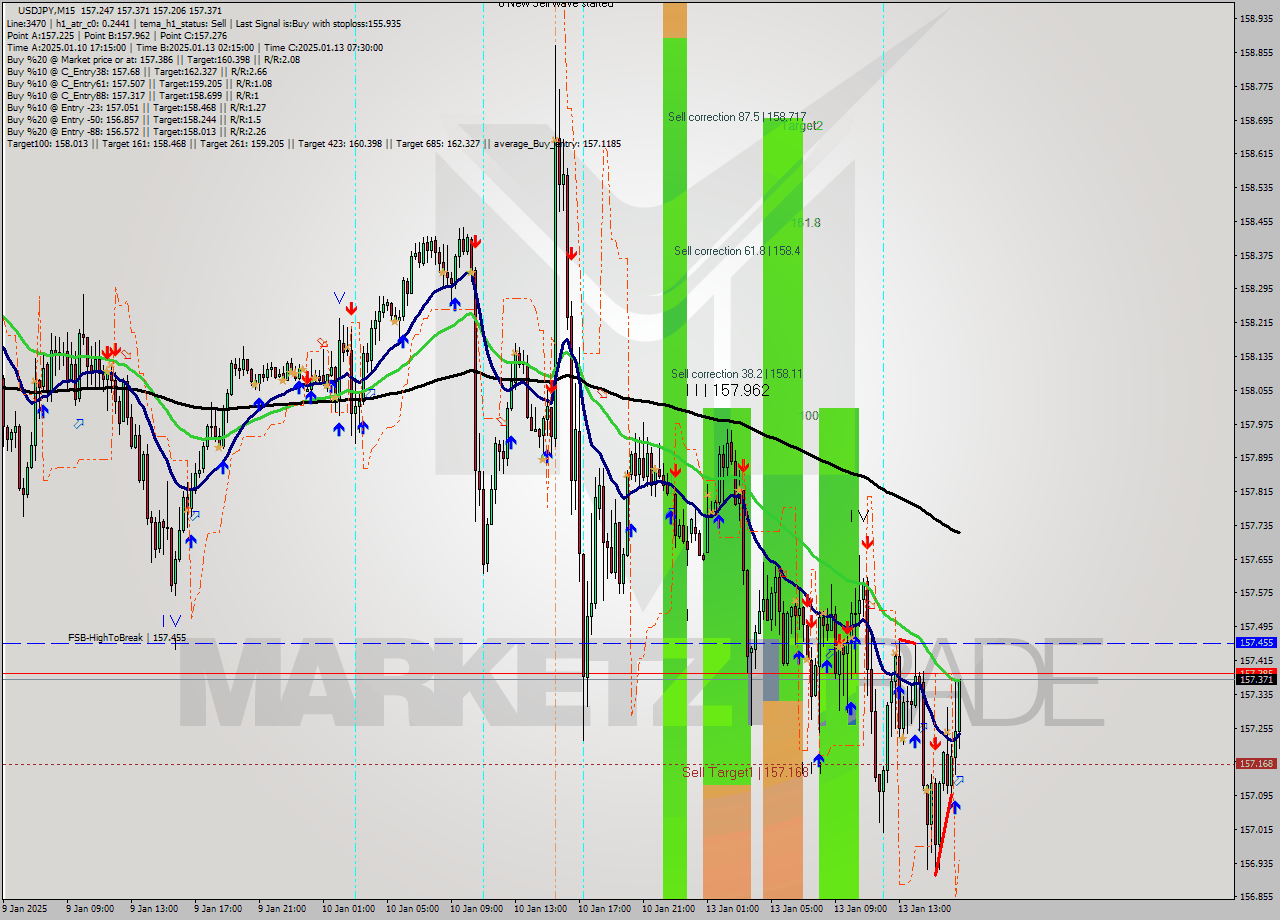
Task: Click the 157.575 price scale label
Action: pos(1256,592)
